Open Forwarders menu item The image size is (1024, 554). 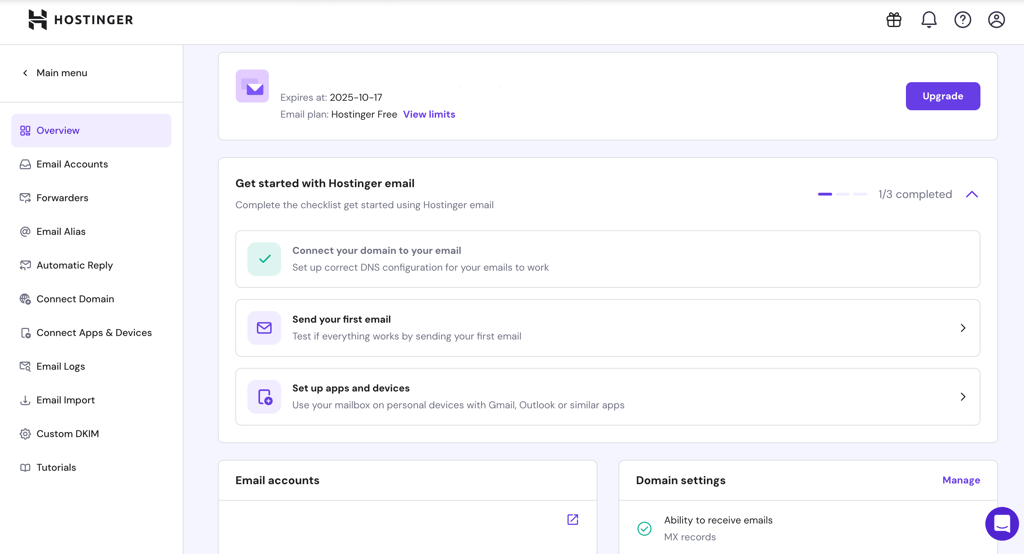pos(91,198)
